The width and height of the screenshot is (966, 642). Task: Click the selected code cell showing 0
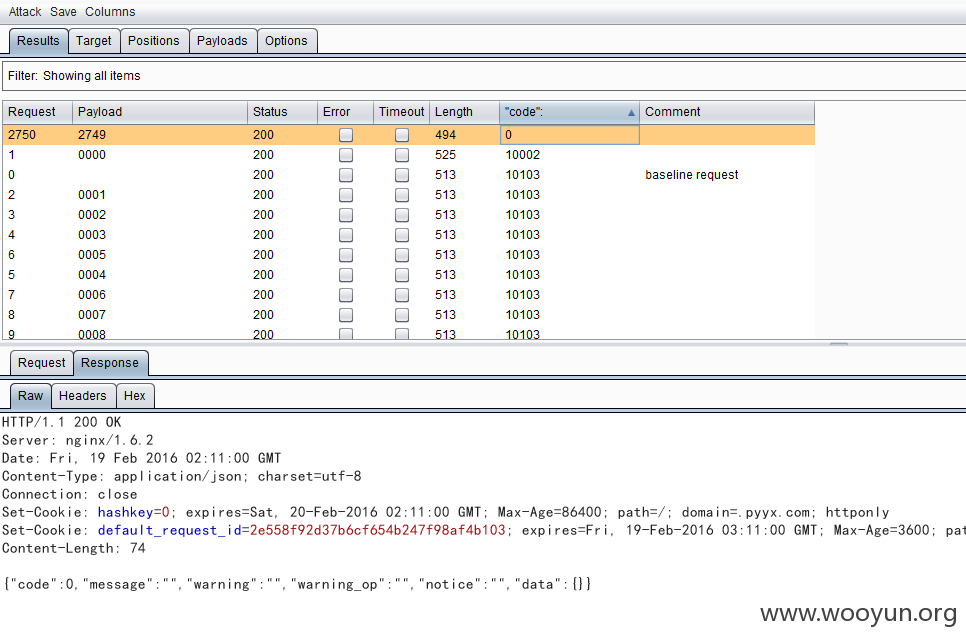(570, 135)
